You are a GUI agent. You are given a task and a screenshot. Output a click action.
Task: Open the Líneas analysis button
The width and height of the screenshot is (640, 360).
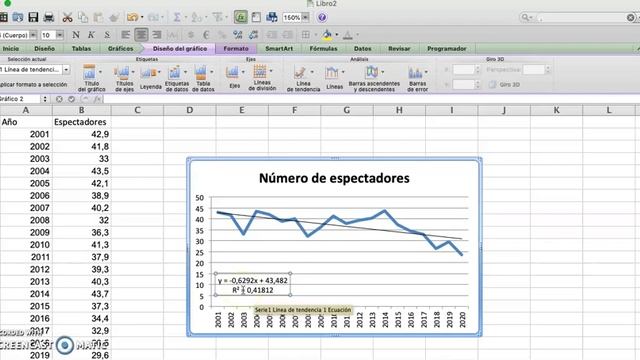coord(334,78)
